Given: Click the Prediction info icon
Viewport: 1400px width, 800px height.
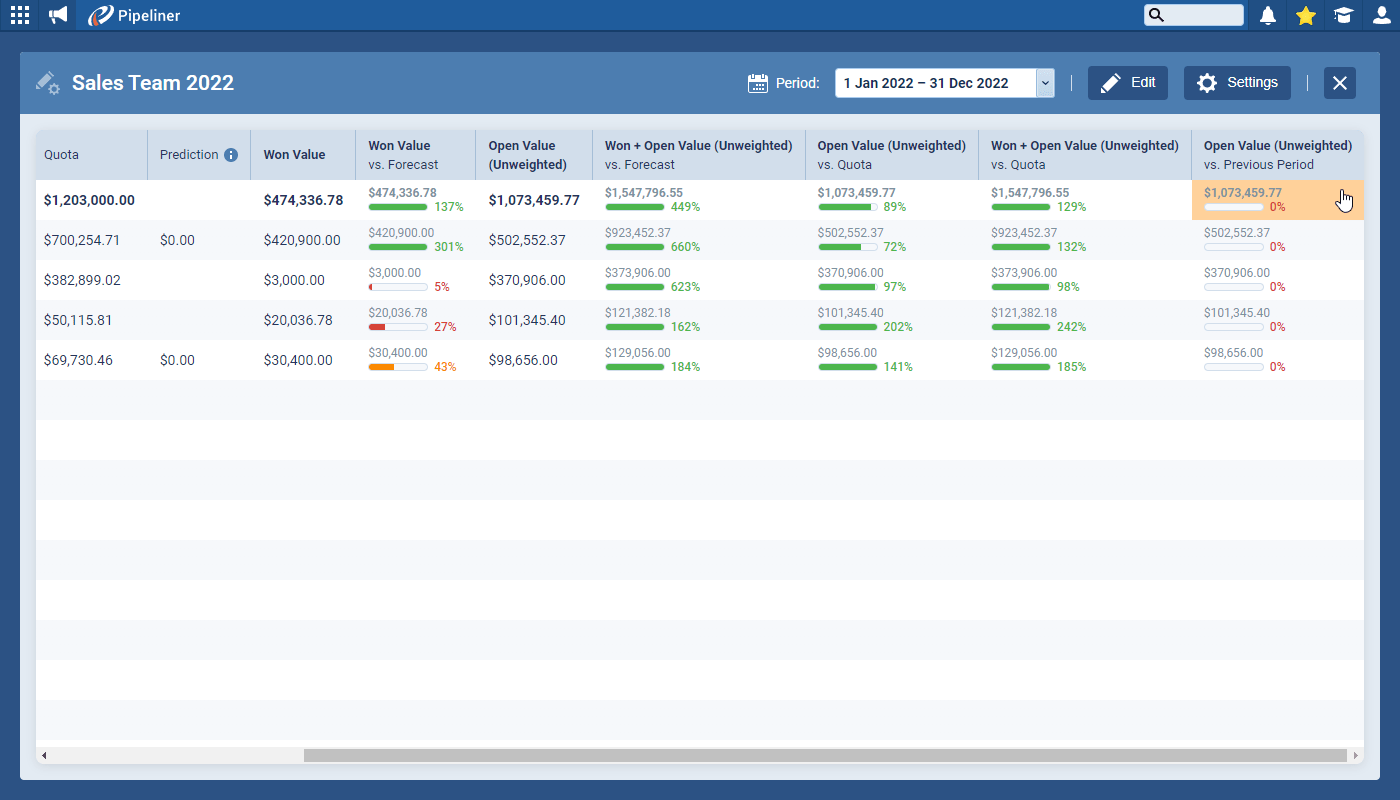Looking at the screenshot, I should click(x=231, y=154).
